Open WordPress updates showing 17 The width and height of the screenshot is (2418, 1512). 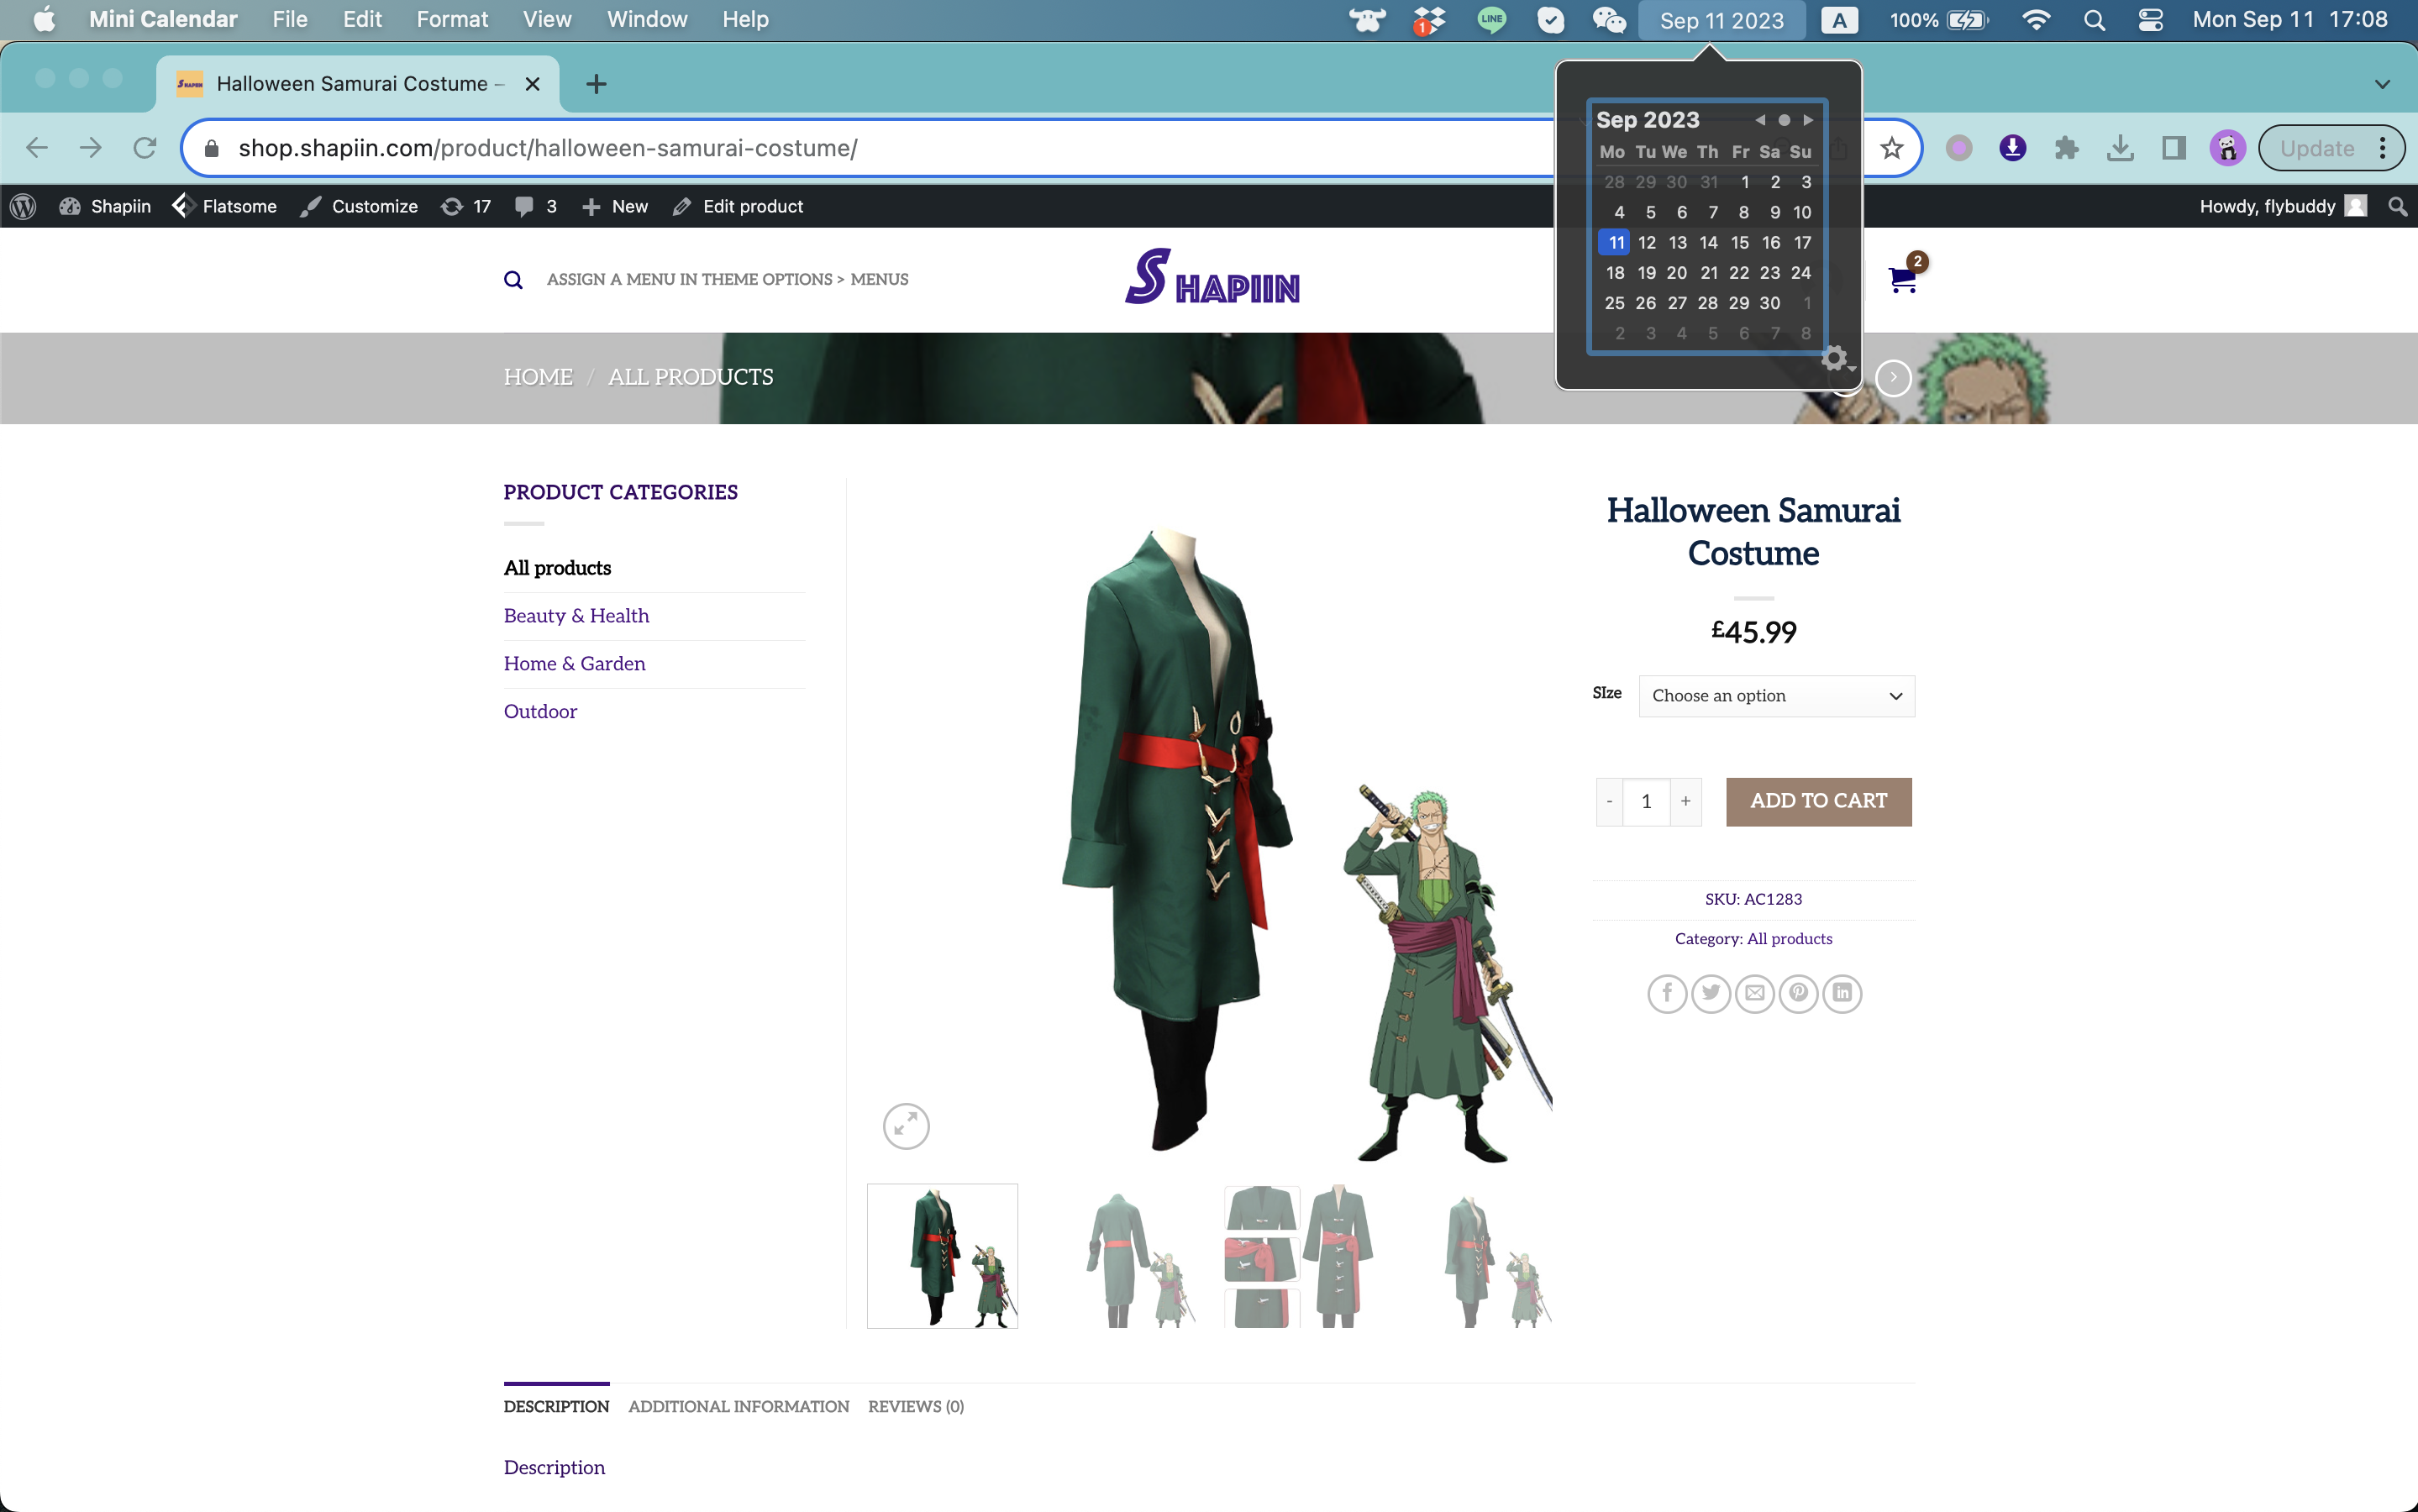(466, 206)
